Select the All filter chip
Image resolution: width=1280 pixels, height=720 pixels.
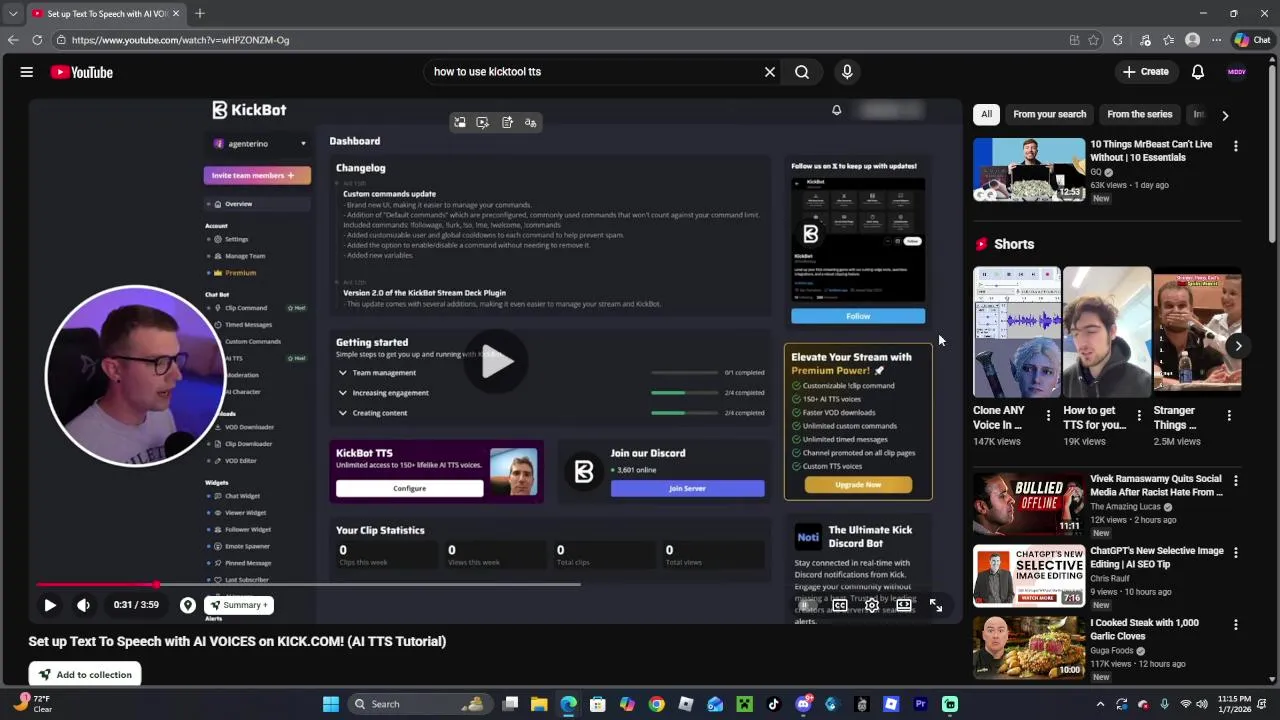coord(986,114)
